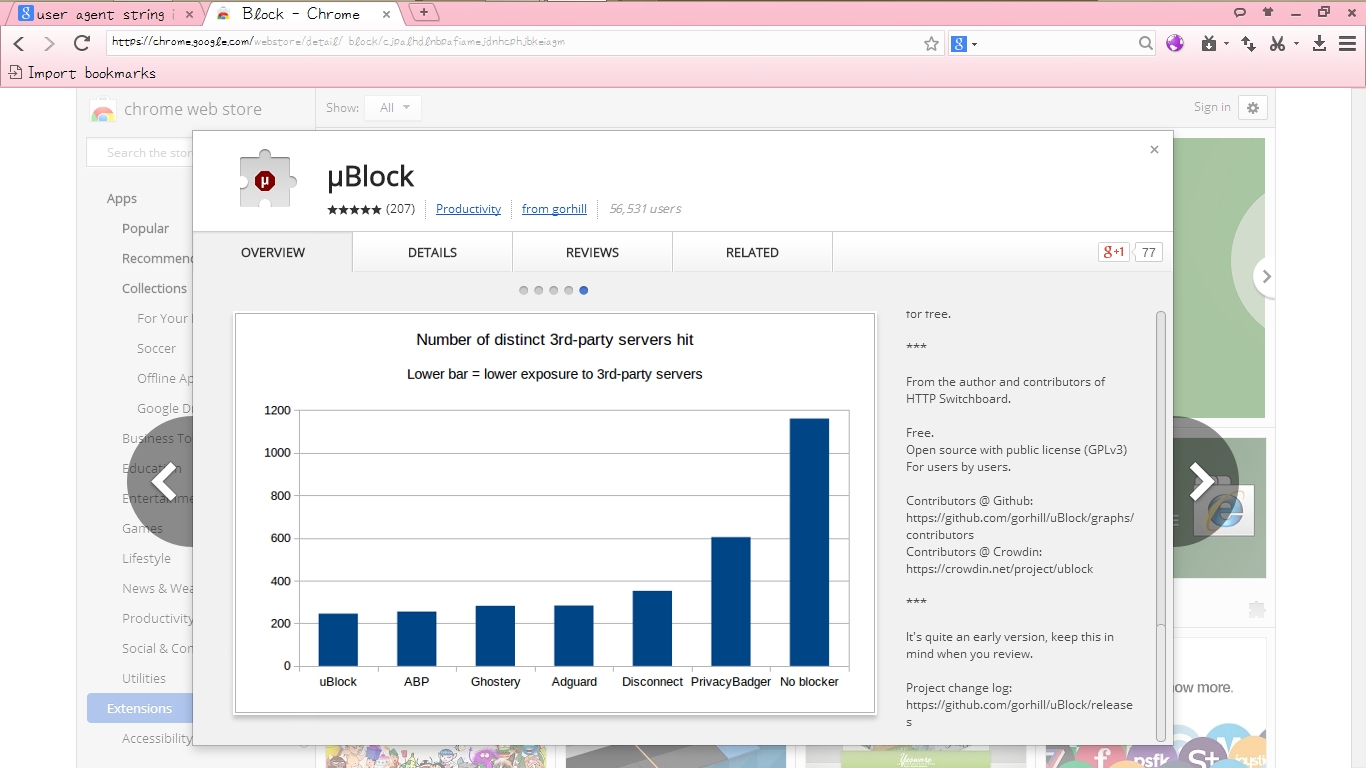Click the Collections category in the sidebar
The image size is (1366, 768).
click(154, 288)
